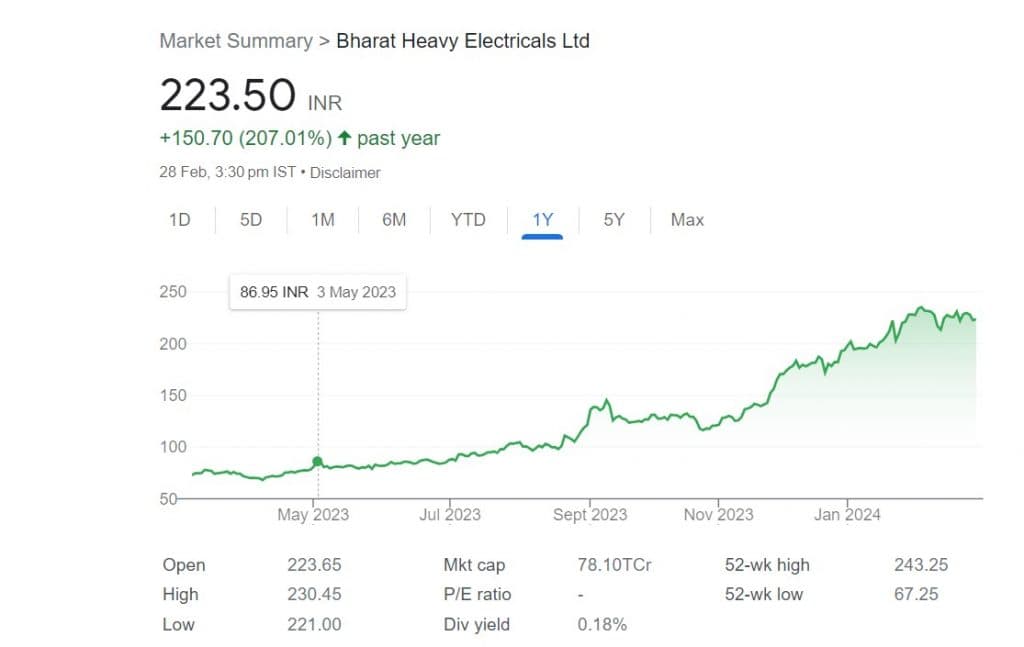Click the May 2023 axis label

point(314,515)
